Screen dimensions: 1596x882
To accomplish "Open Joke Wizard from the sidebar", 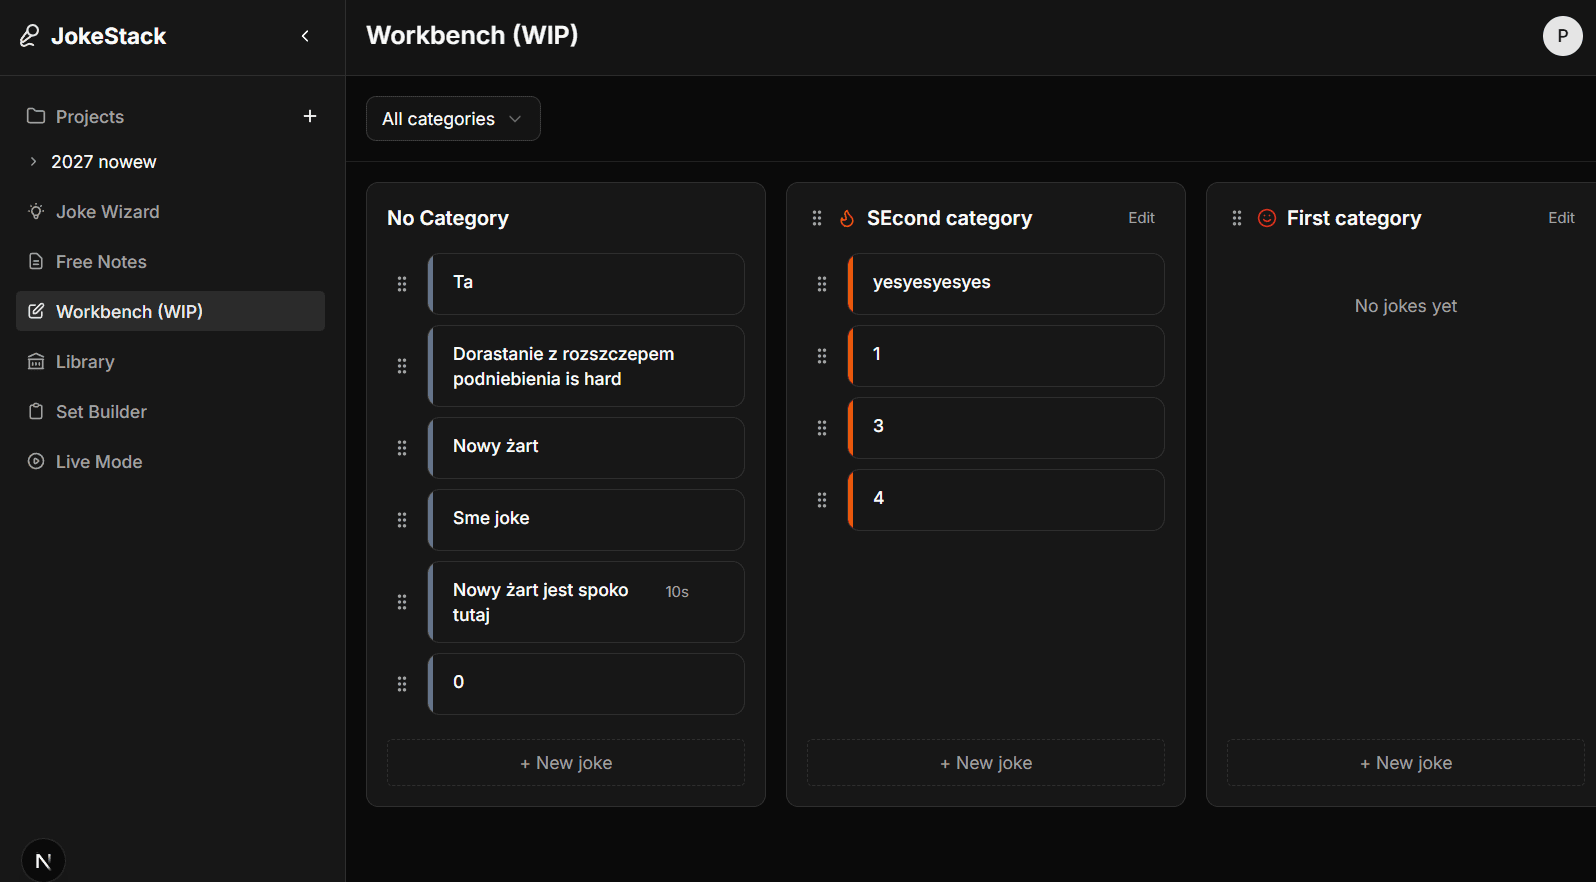I will point(107,212).
